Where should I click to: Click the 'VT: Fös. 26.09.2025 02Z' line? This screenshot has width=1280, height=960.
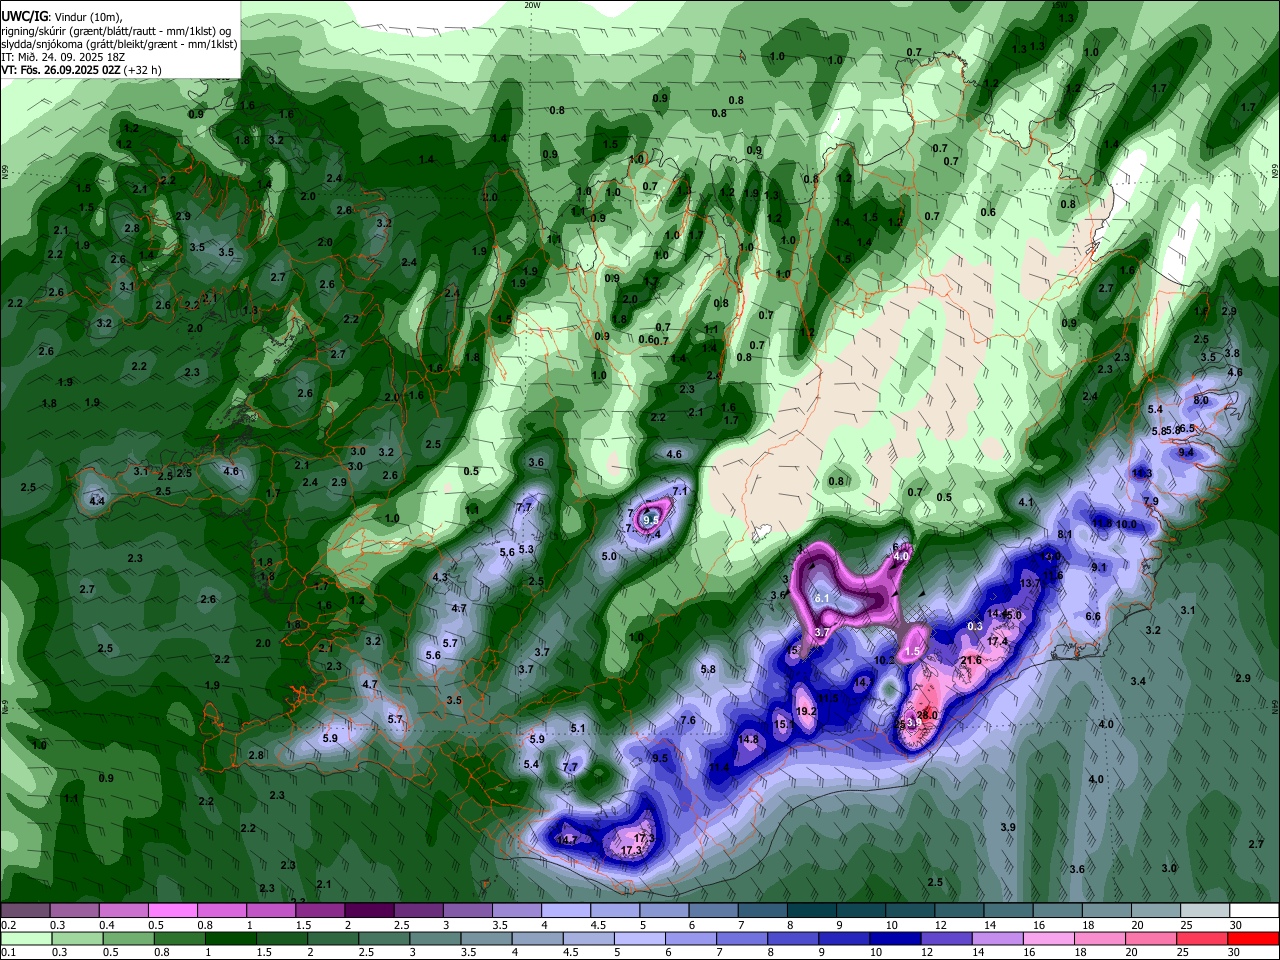(x=61, y=70)
